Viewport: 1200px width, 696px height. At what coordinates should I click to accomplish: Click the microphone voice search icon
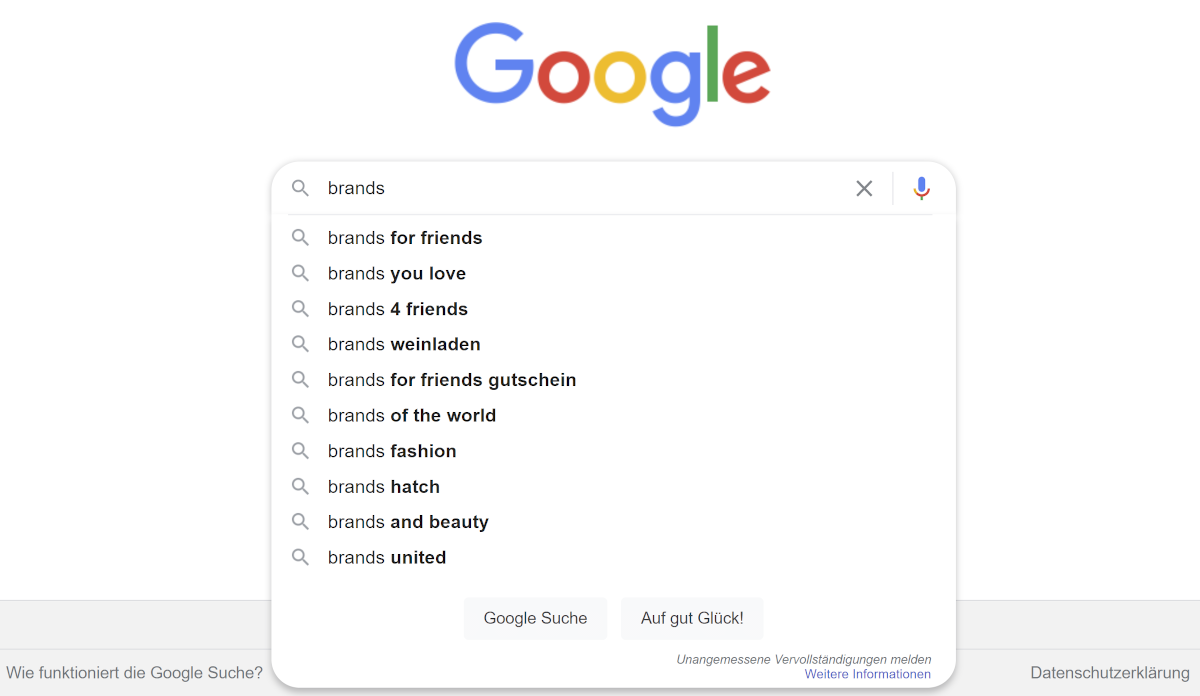[x=921, y=188]
